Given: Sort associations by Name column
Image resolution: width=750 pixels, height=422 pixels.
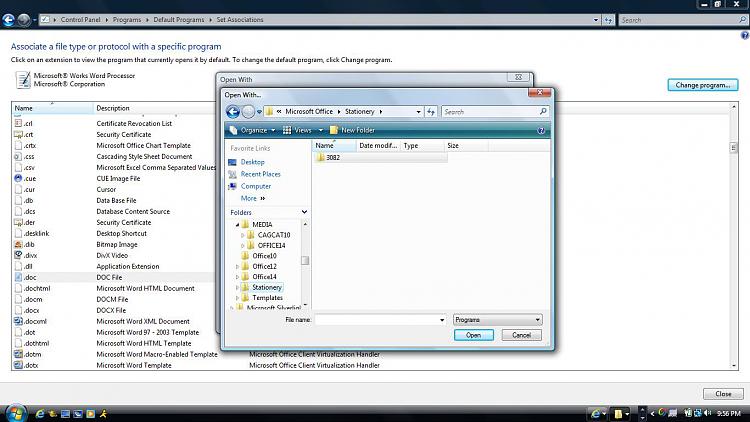Looking at the screenshot, I should click(52, 108).
